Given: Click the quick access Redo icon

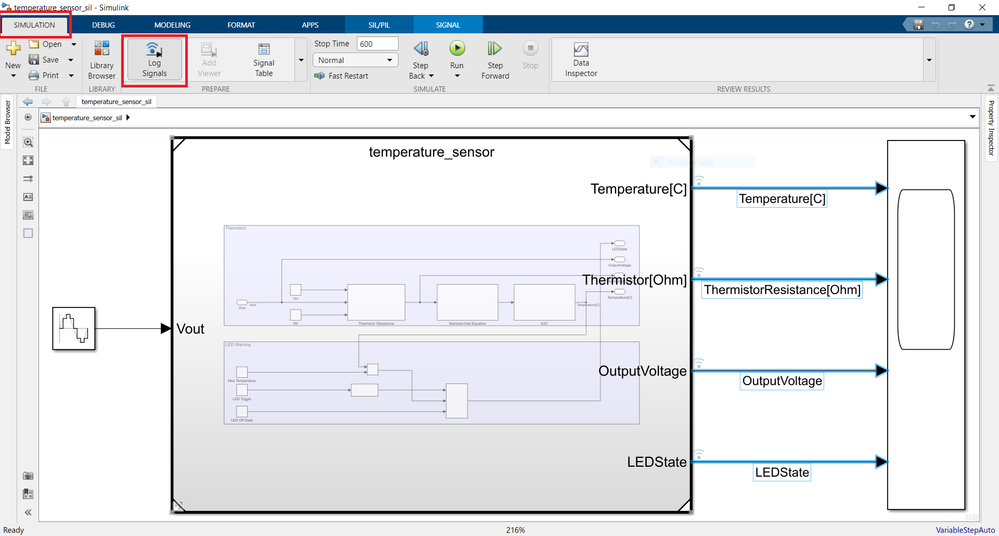Looking at the screenshot, I should click(952, 25).
